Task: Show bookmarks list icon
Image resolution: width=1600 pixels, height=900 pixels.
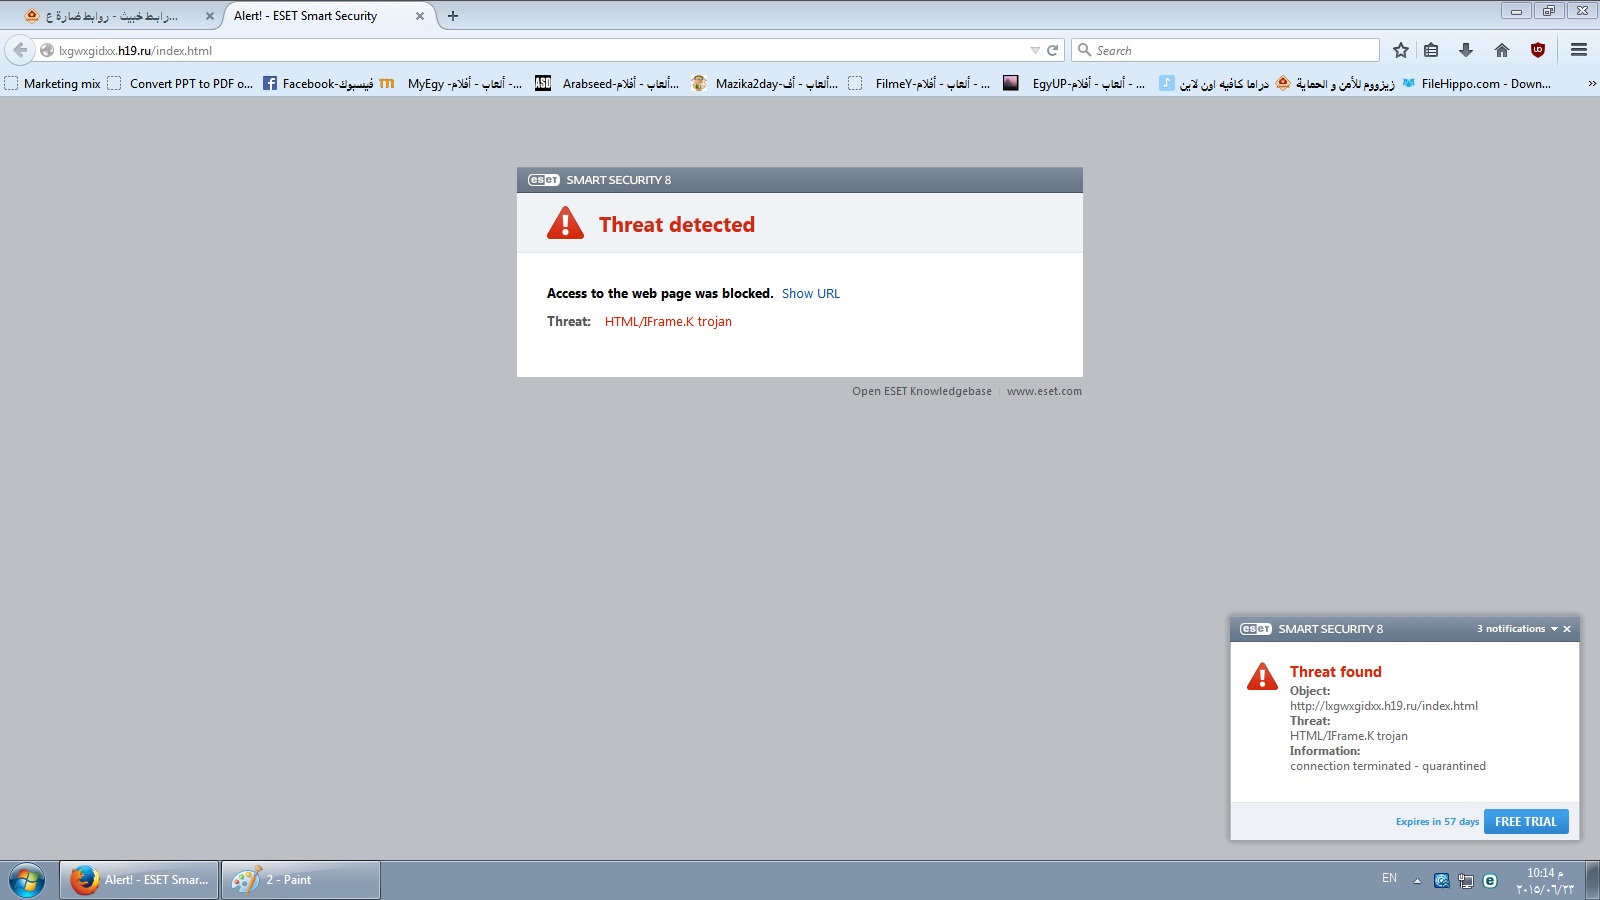Action: click(1431, 50)
